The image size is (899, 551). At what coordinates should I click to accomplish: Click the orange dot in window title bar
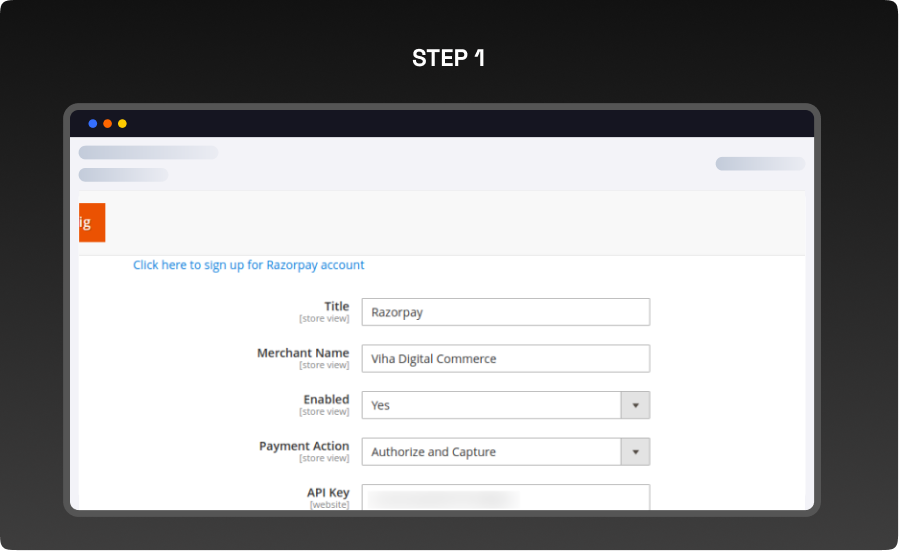tap(107, 124)
